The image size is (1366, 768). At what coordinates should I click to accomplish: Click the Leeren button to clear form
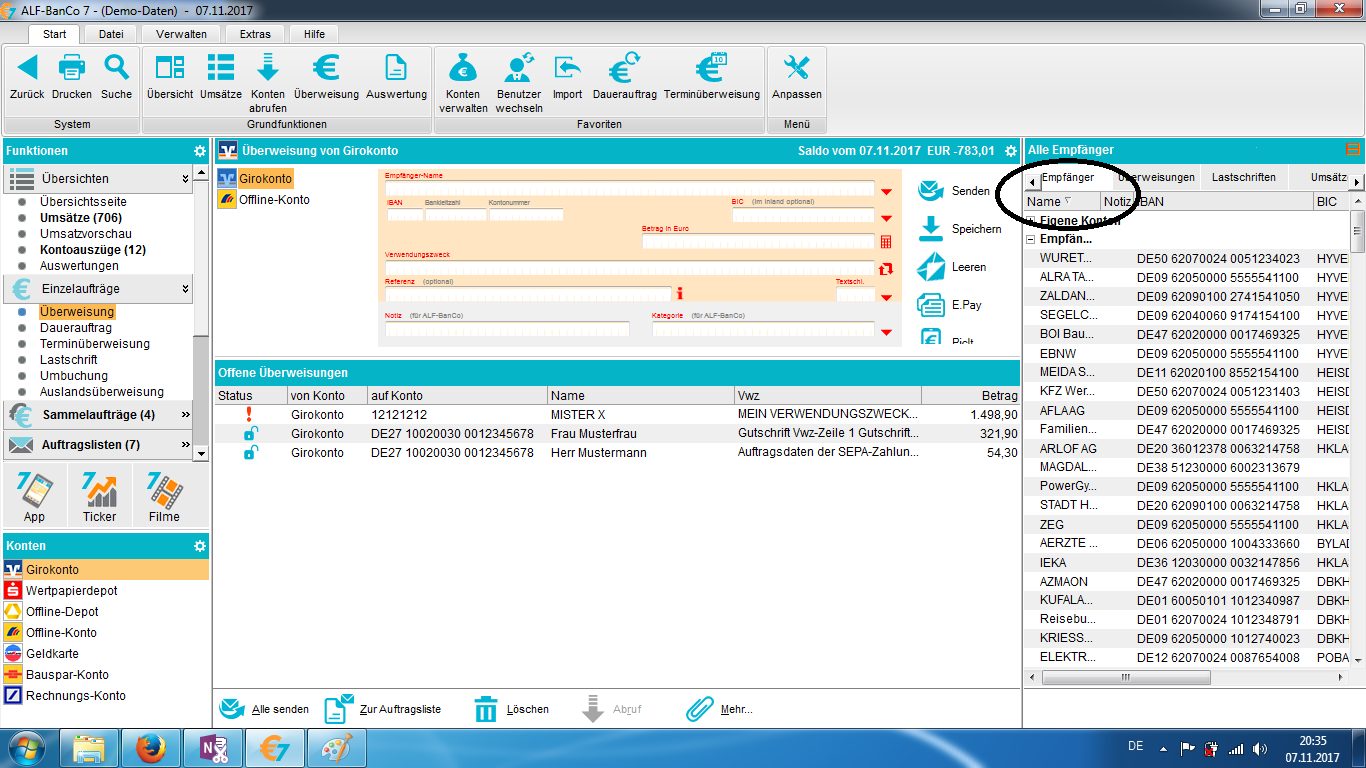(952, 267)
